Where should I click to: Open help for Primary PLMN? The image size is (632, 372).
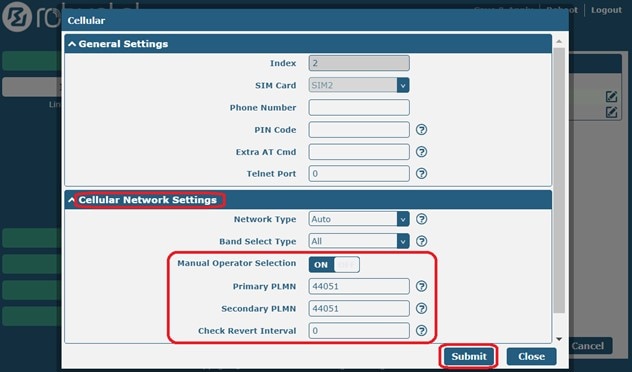[421, 287]
